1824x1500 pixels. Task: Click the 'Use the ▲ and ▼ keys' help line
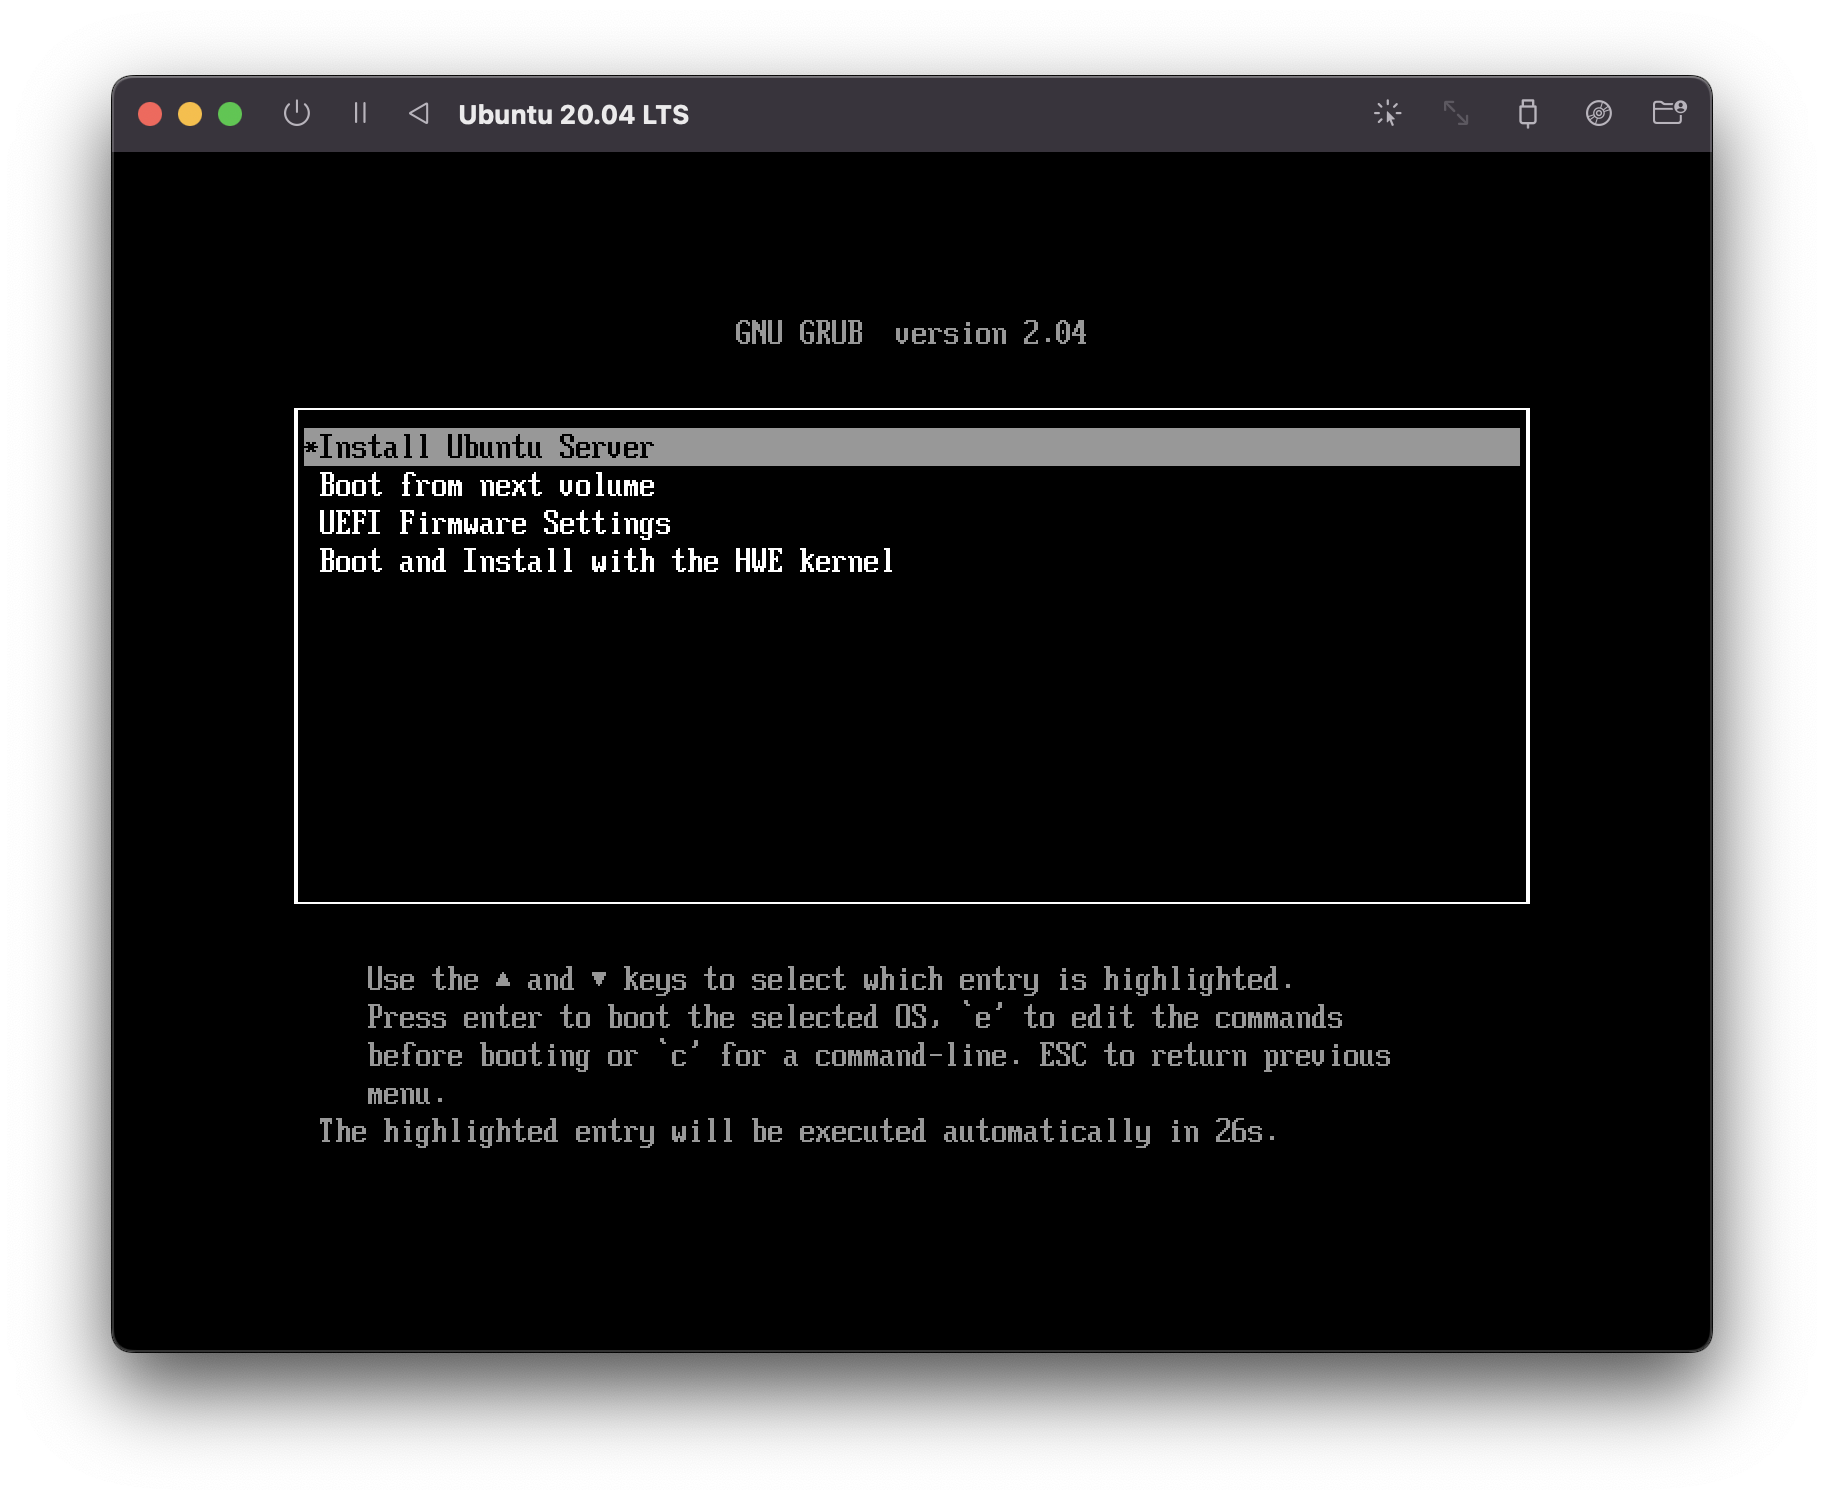pos(830,979)
